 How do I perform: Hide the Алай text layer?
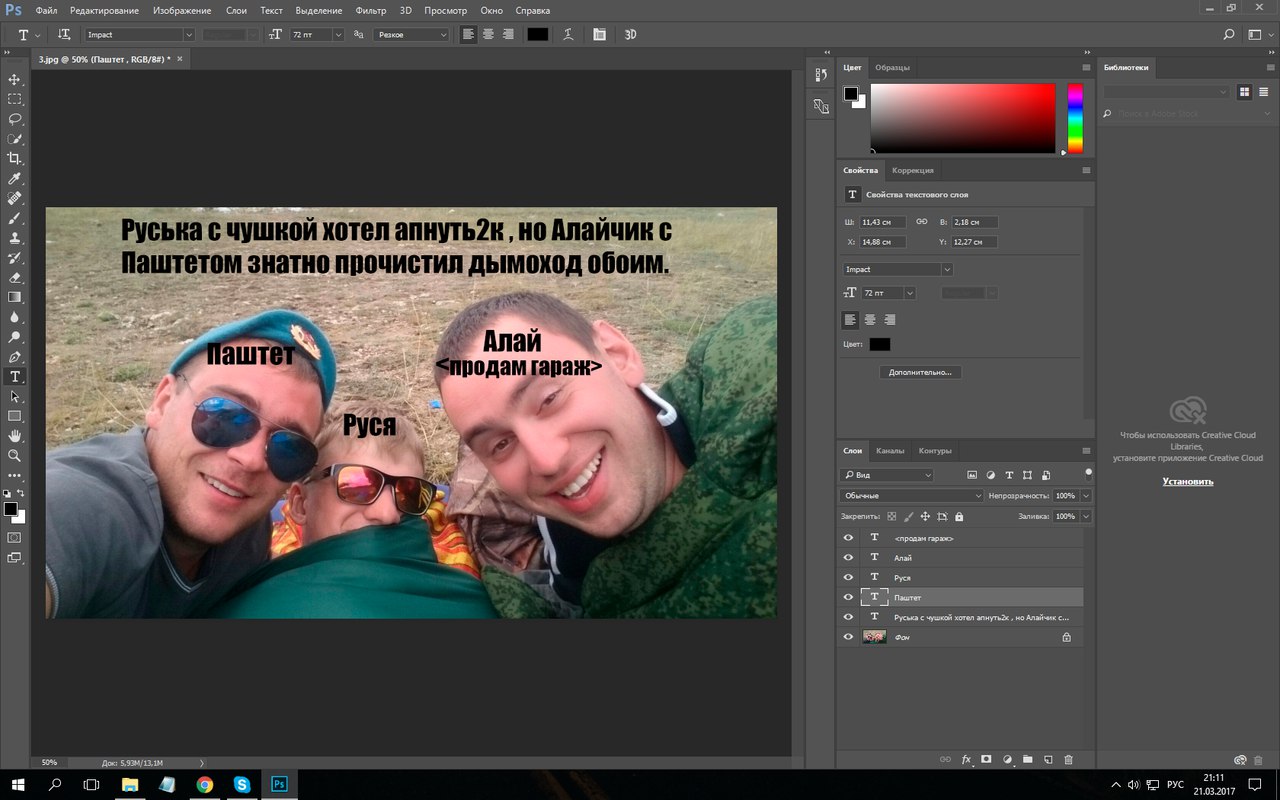click(848, 558)
